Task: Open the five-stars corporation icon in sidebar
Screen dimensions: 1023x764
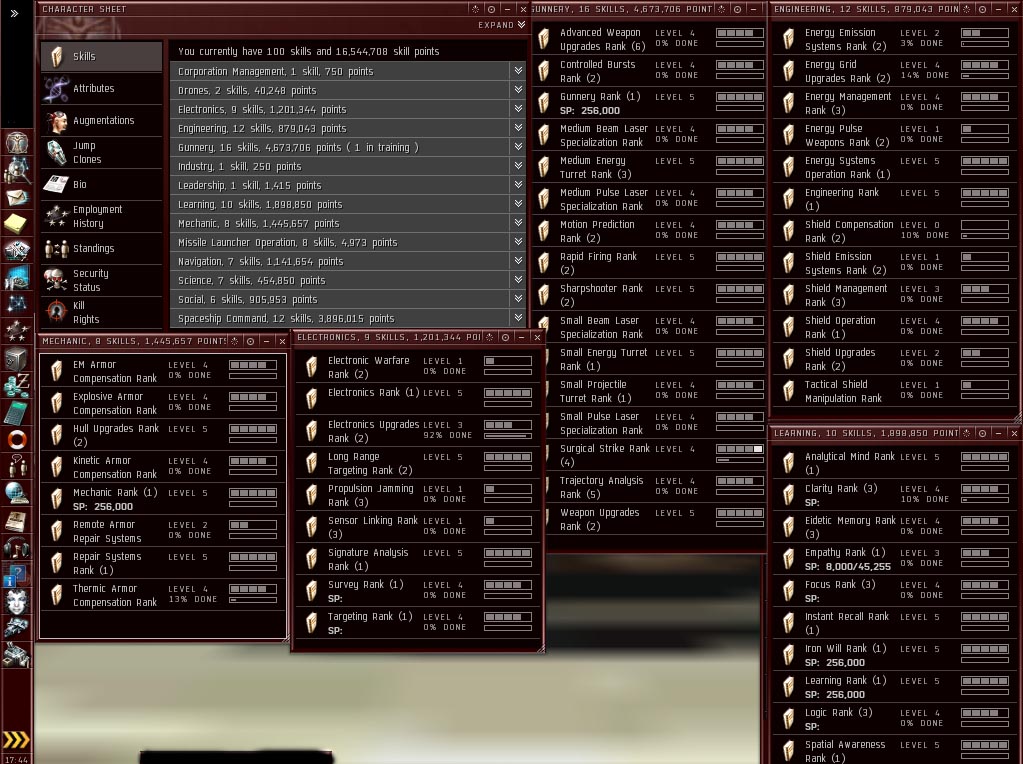Action: point(17,331)
